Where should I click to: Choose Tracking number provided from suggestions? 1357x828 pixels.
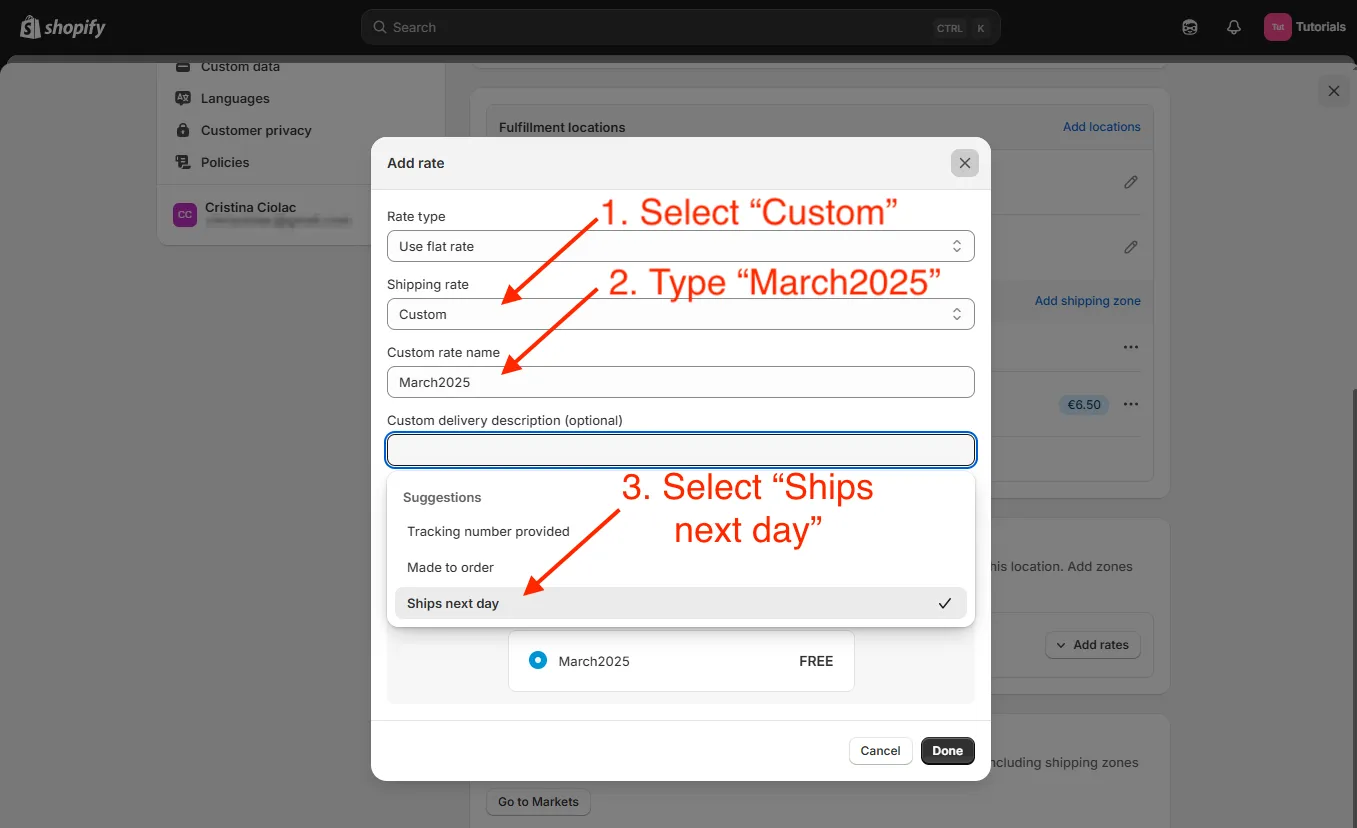tap(488, 531)
